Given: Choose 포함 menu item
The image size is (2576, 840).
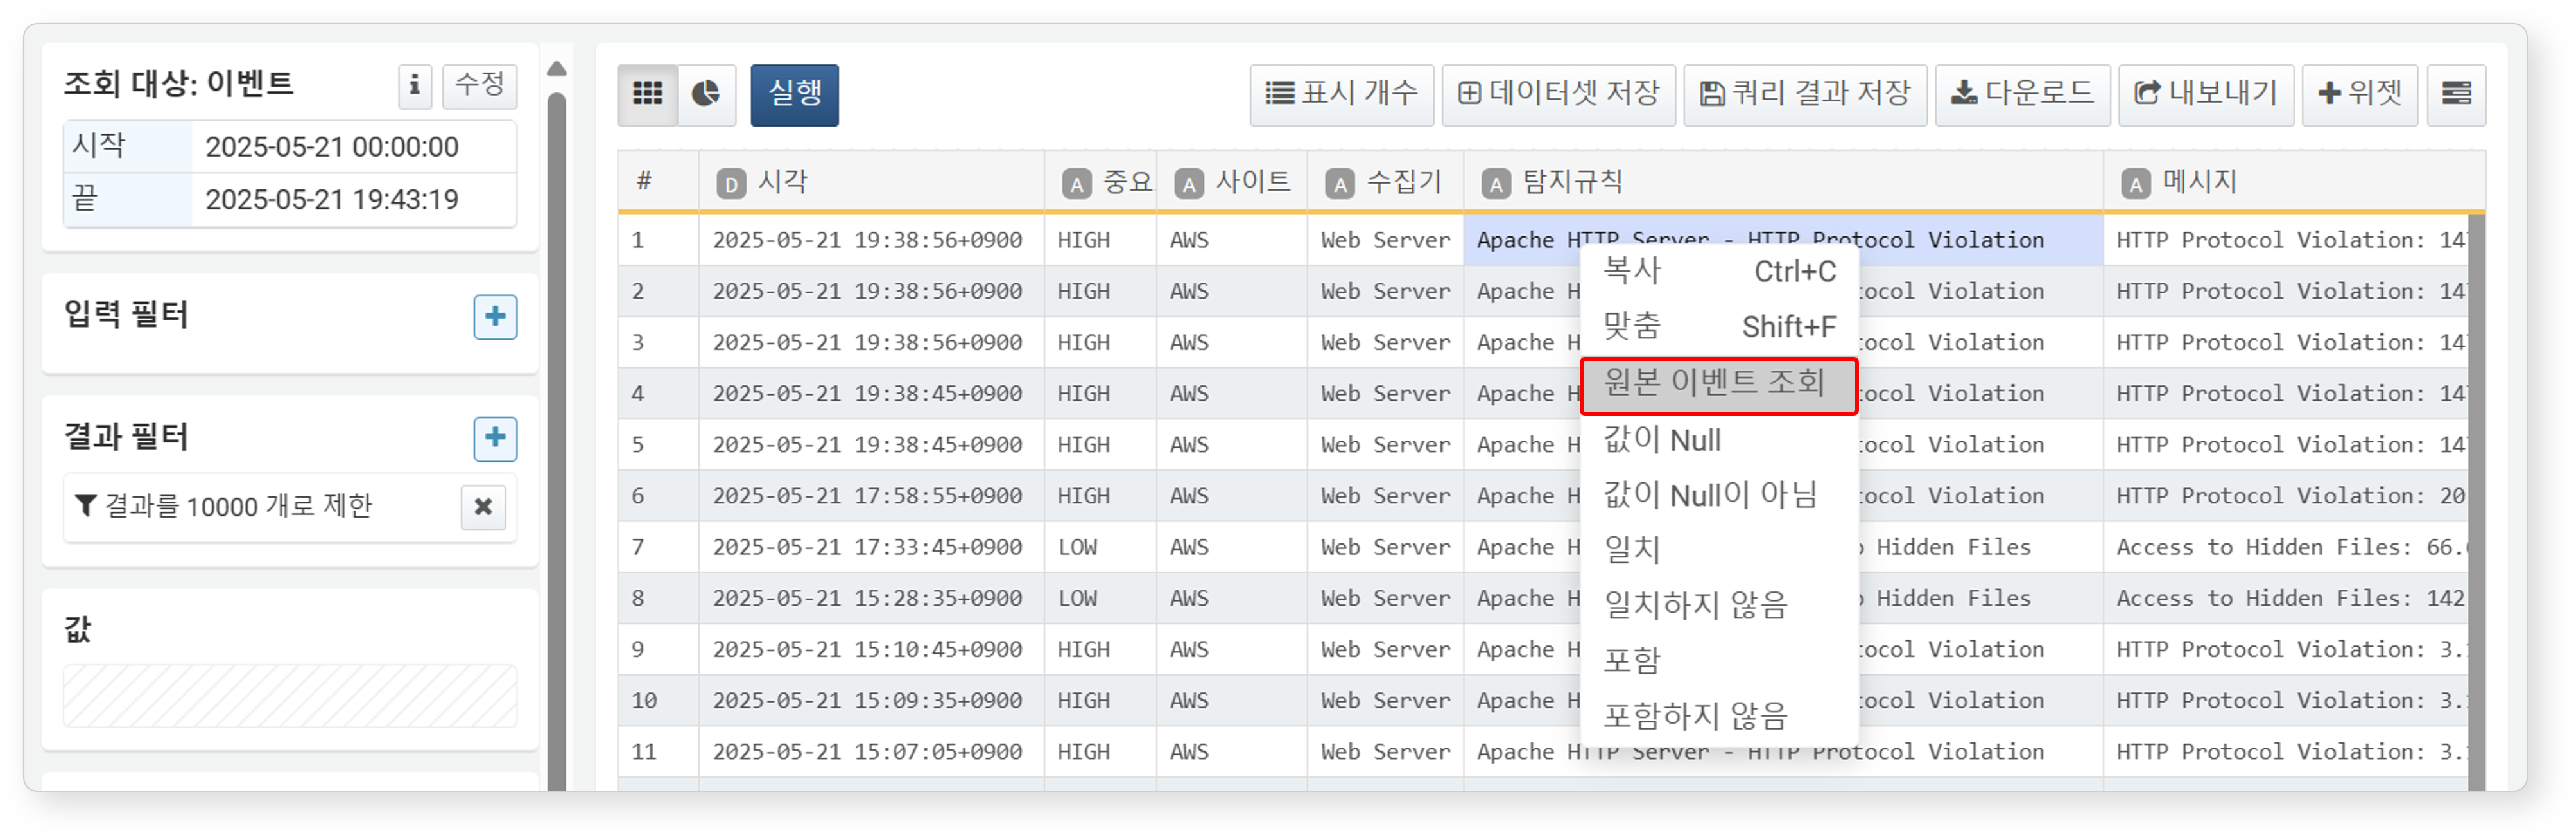Looking at the screenshot, I should click(x=1719, y=660).
